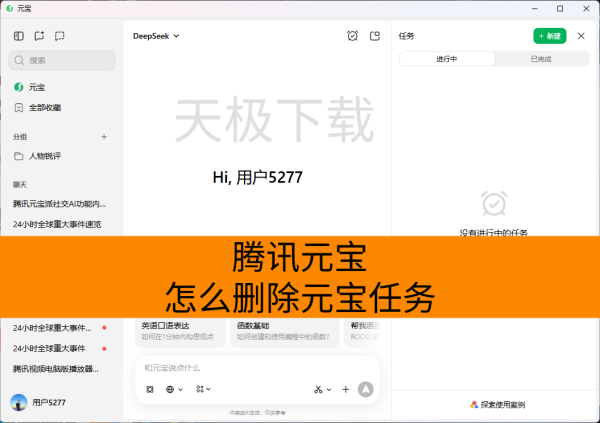
Task: Click the icon right of the alarm clock
Action: [x=375, y=36]
